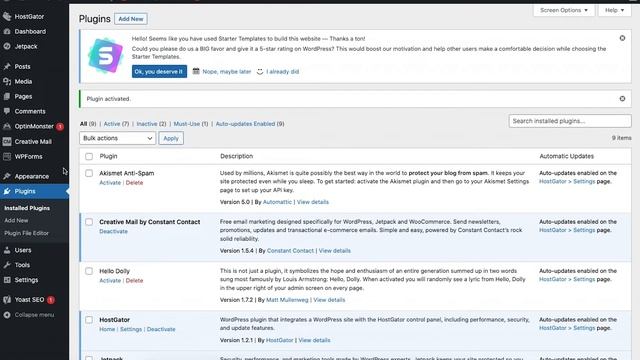The image size is (640, 360).
Task: Delete the Hello Dolly plugin
Action: coord(134,280)
